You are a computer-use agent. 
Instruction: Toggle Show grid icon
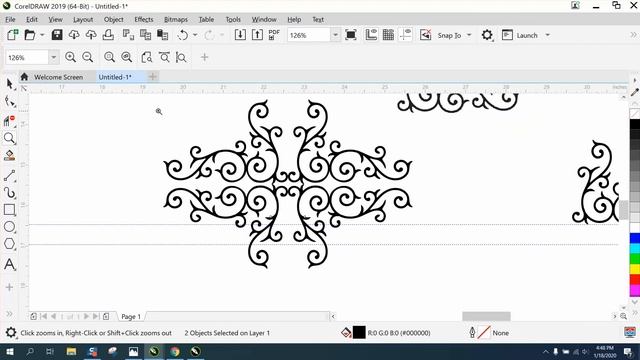click(388, 35)
